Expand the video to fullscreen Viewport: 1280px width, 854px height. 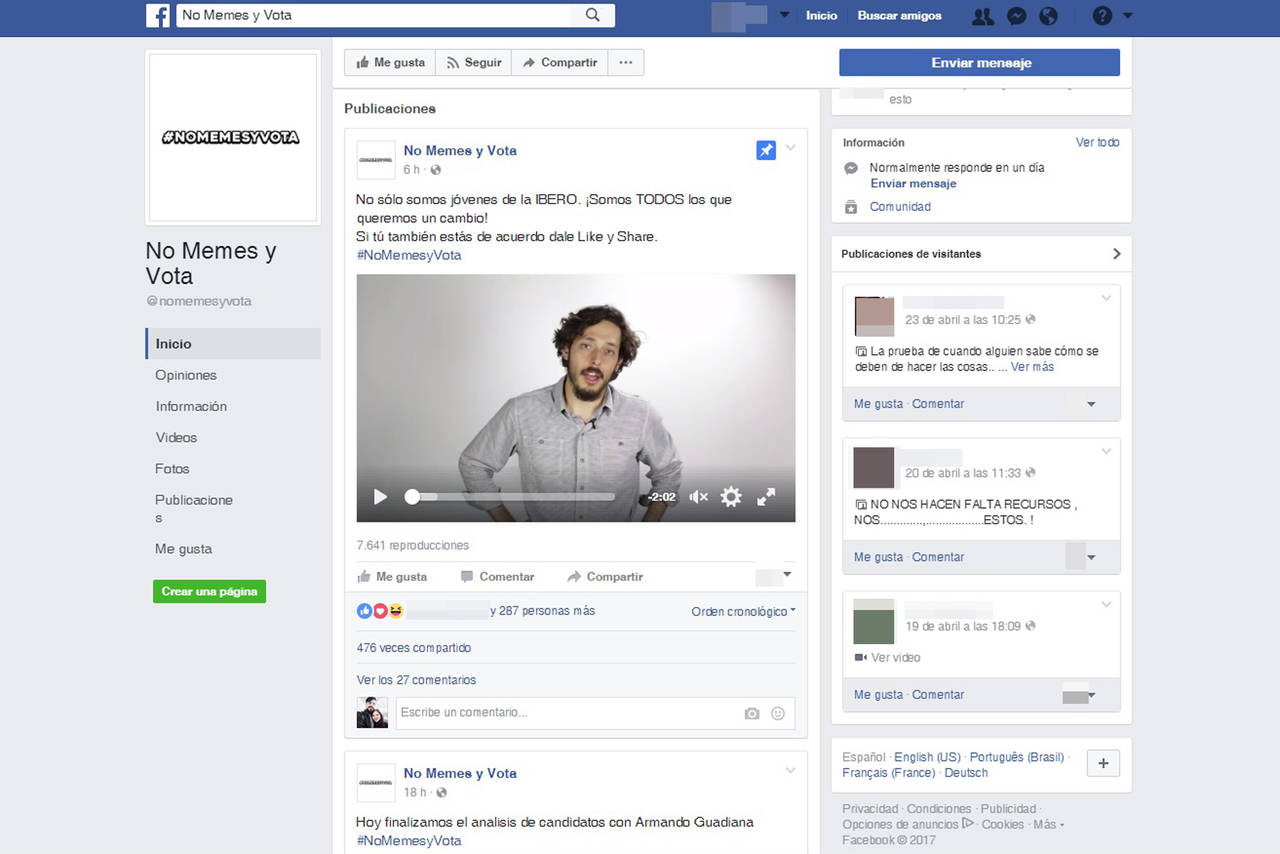click(766, 497)
